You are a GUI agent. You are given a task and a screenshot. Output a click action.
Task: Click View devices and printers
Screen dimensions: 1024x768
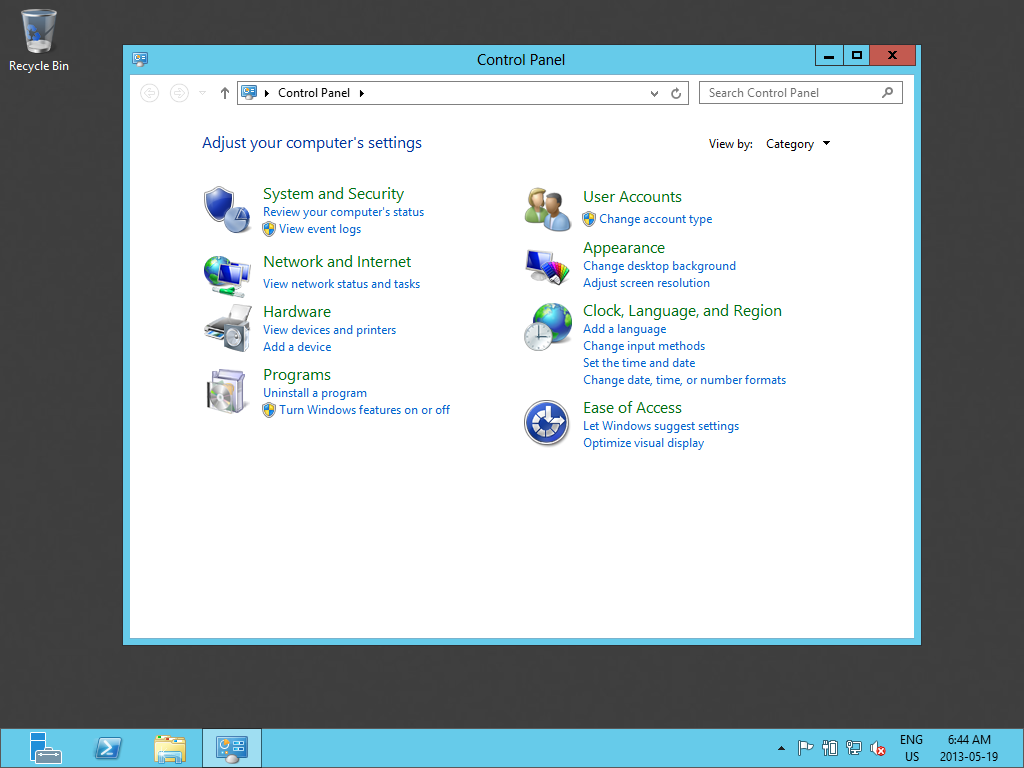click(x=329, y=330)
